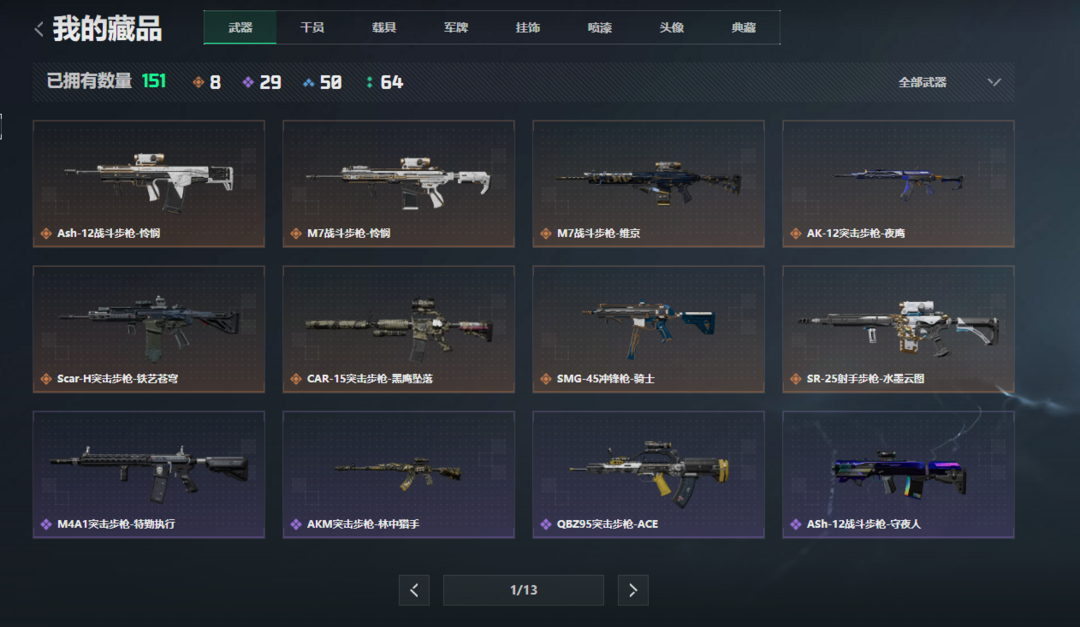The height and width of the screenshot is (627, 1080).
Task: Select the AK-12突击步枪-夜鹰 weapon card
Action: tap(898, 184)
